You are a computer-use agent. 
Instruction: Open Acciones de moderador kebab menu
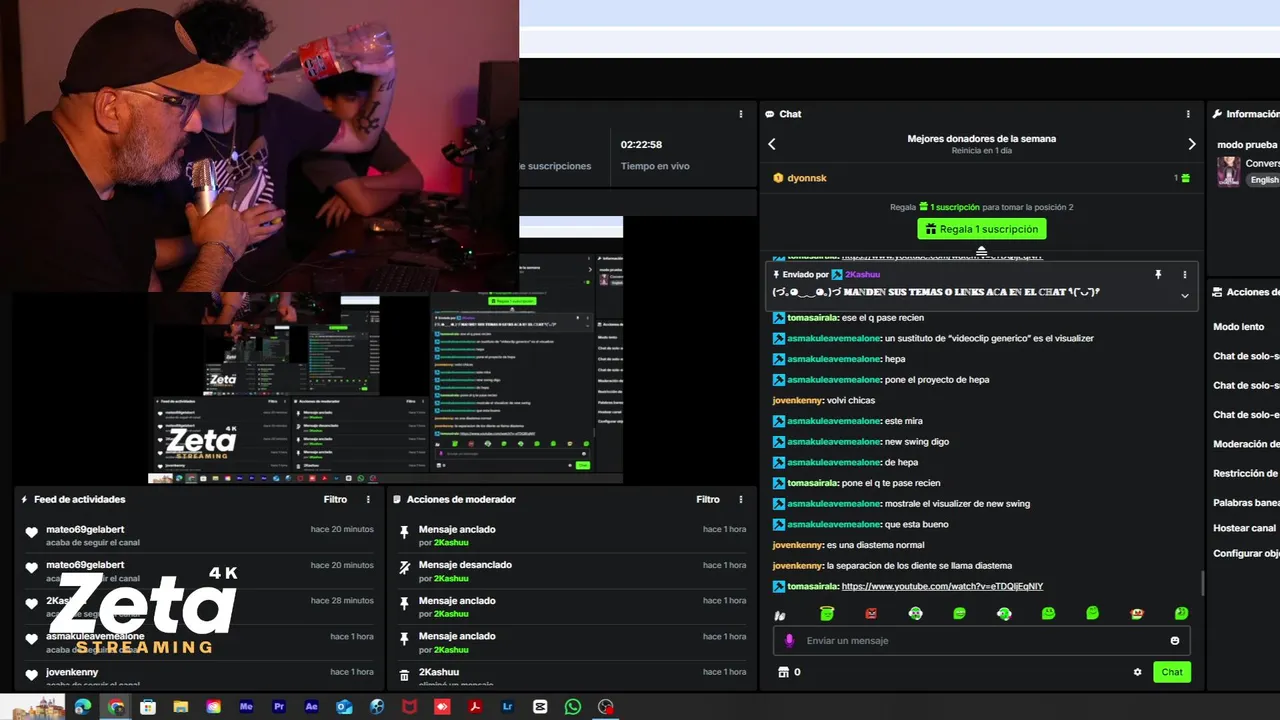coord(741,499)
